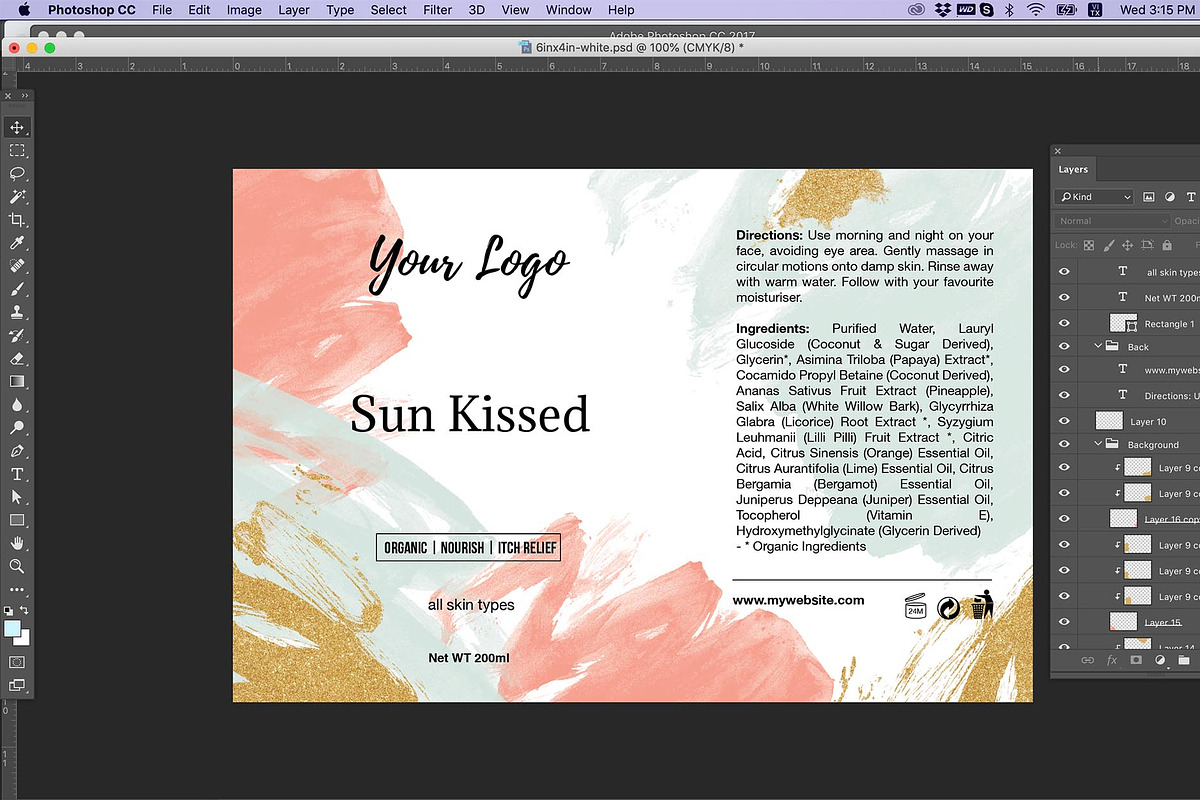The width and height of the screenshot is (1200, 800).
Task: Select the Brush tool
Action: (x=17, y=289)
